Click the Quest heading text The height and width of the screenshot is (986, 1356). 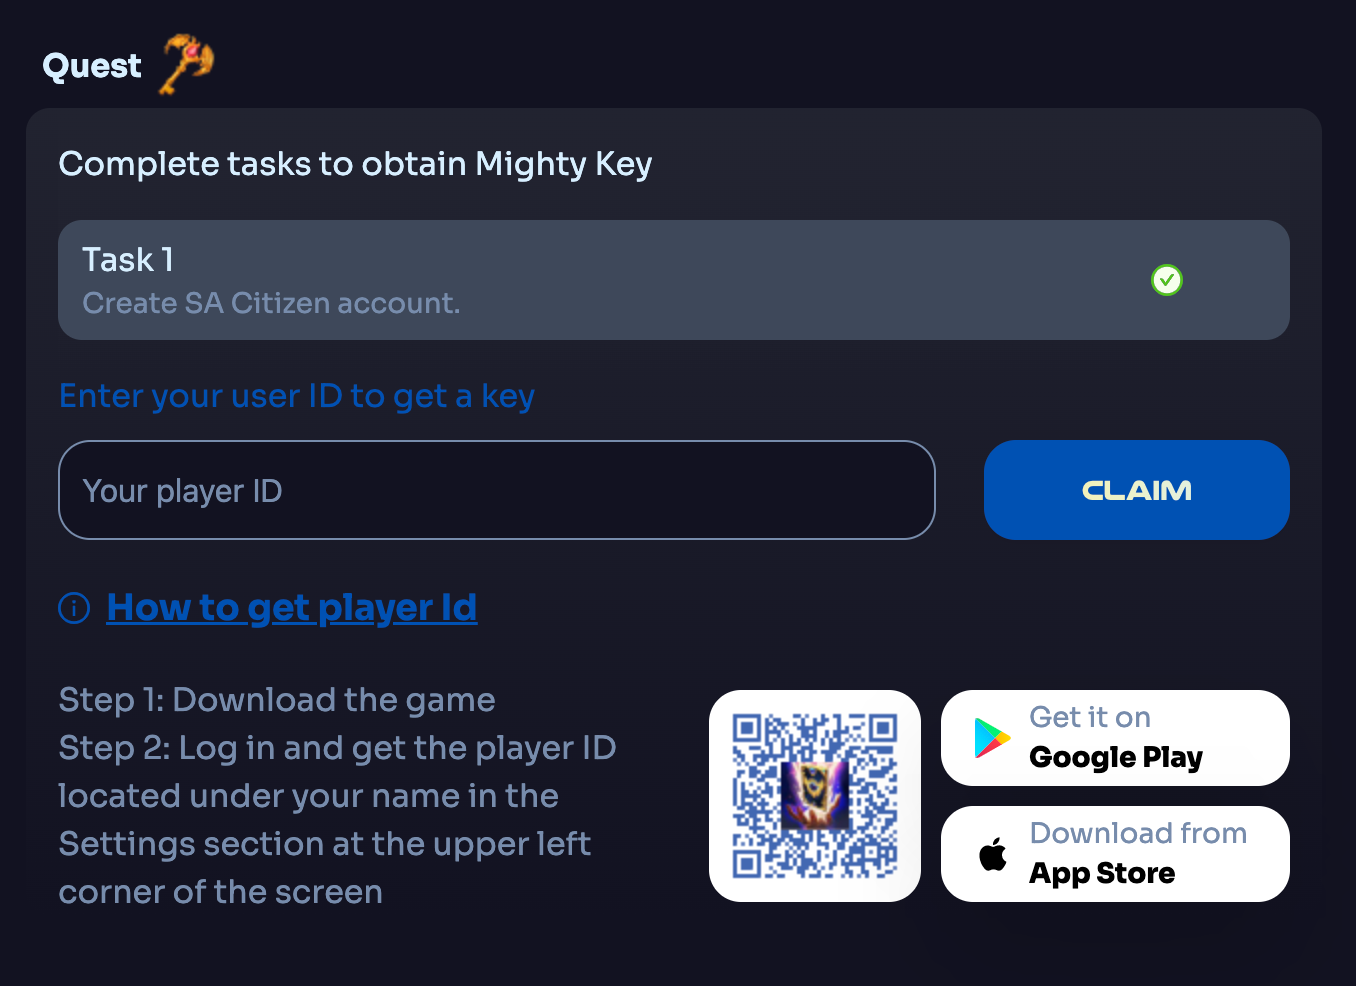click(x=92, y=66)
